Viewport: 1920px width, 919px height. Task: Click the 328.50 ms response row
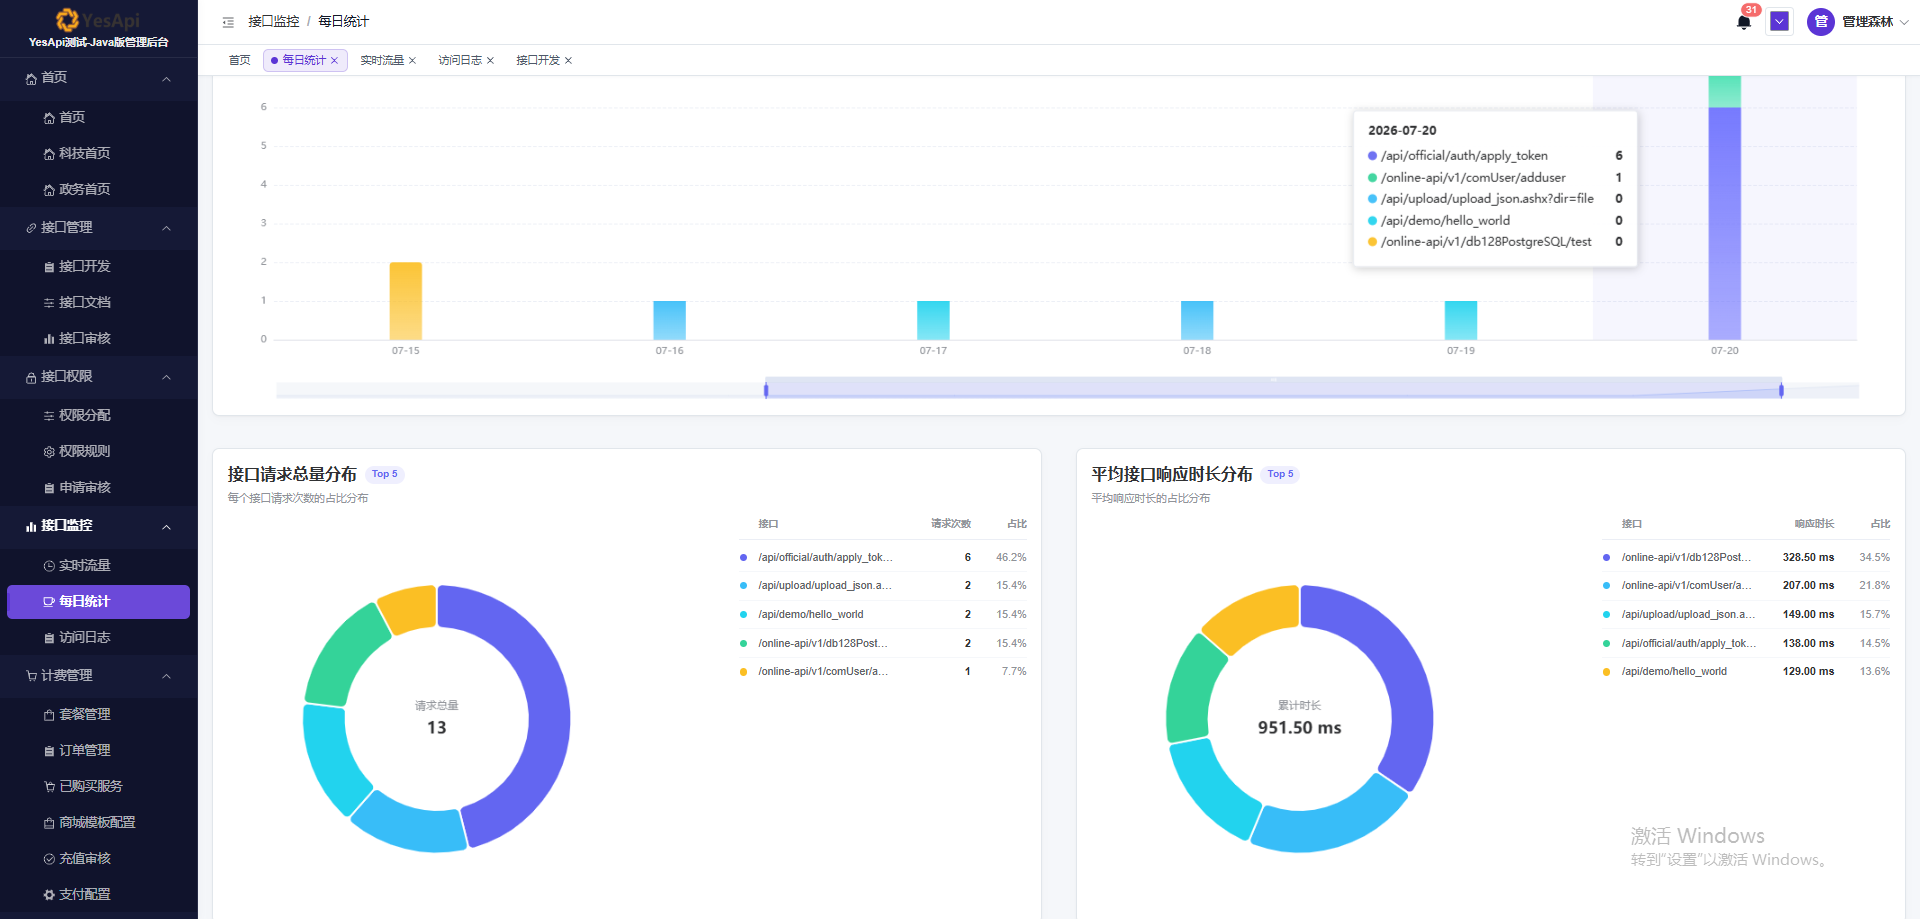1746,558
